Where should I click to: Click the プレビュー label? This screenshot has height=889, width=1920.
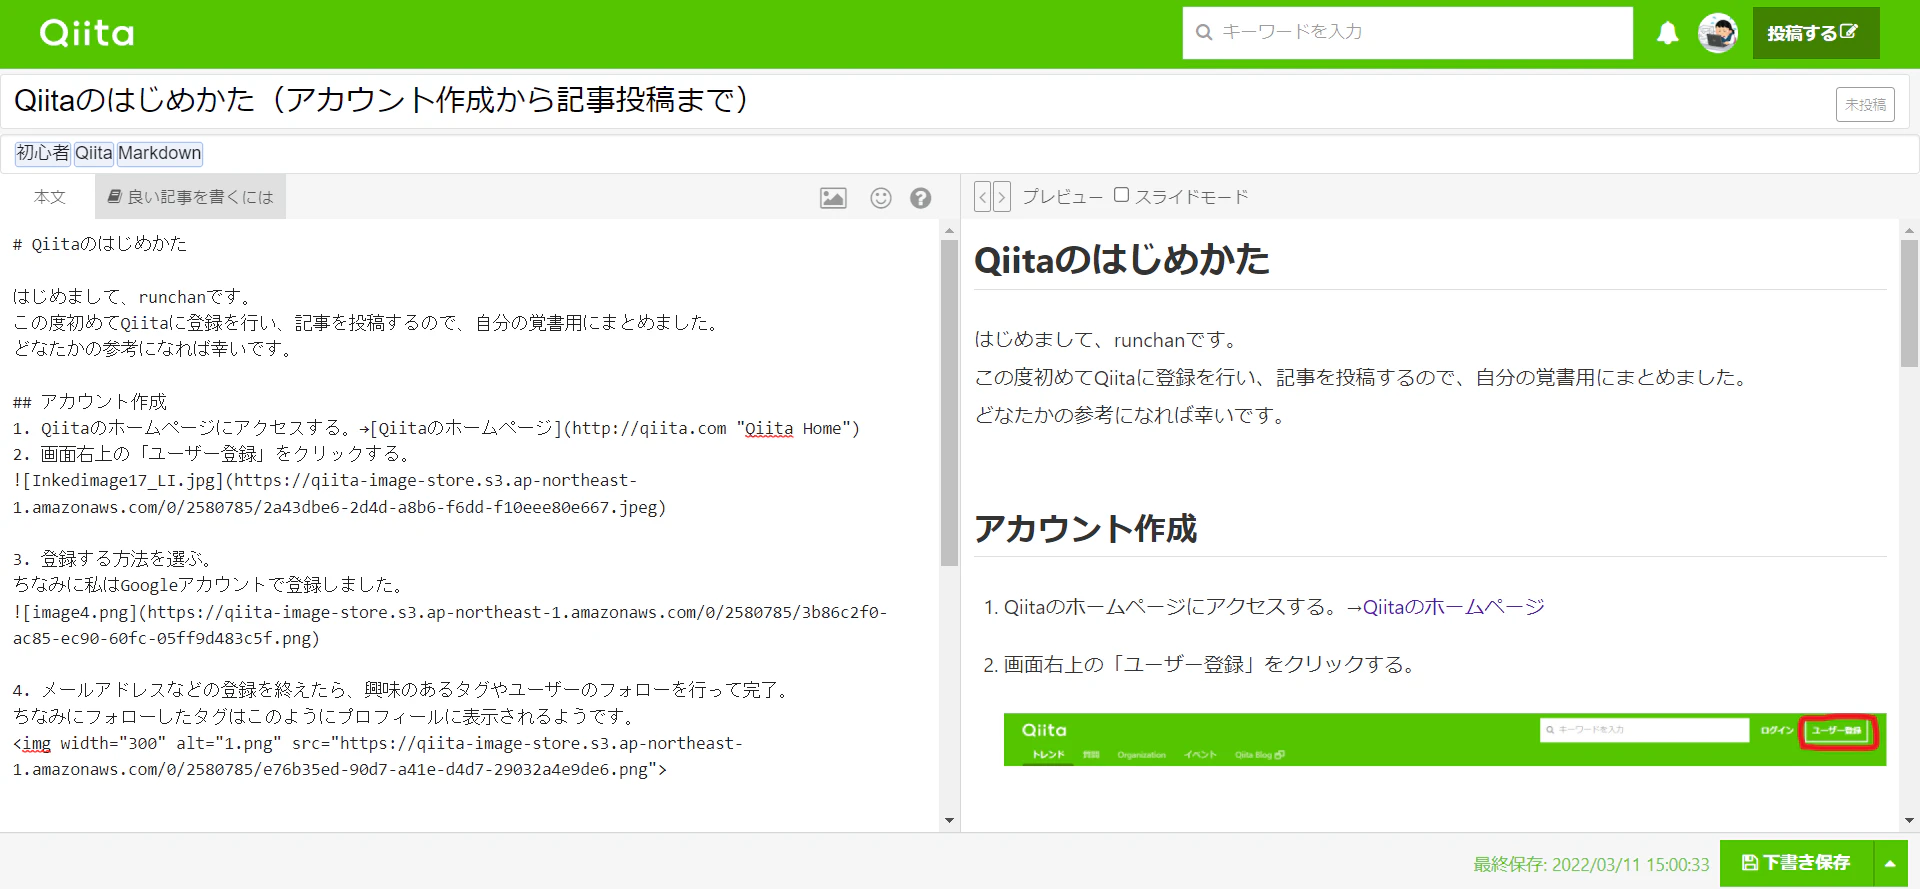pyautogui.click(x=1062, y=197)
